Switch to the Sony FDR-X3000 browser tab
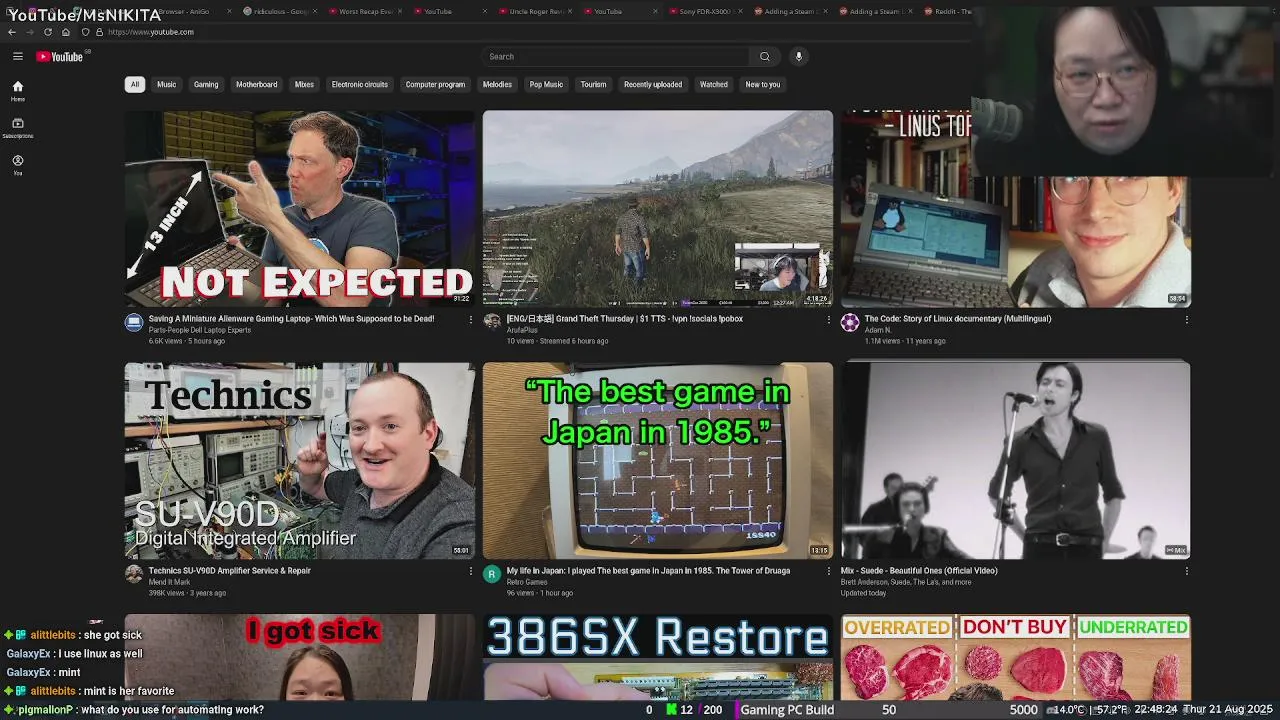Image resolution: width=1280 pixels, height=720 pixels. [x=705, y=11]
